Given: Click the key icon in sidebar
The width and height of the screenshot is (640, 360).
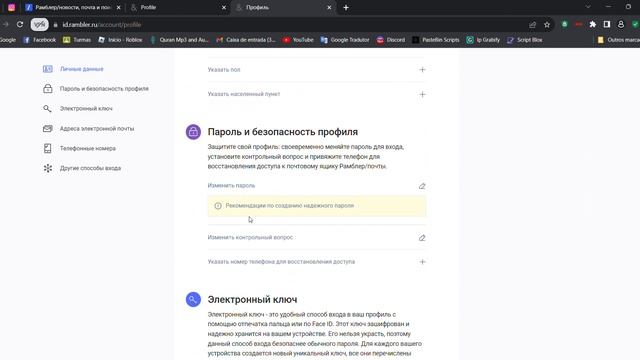Looking at the screenshot, I should (48, 109).
